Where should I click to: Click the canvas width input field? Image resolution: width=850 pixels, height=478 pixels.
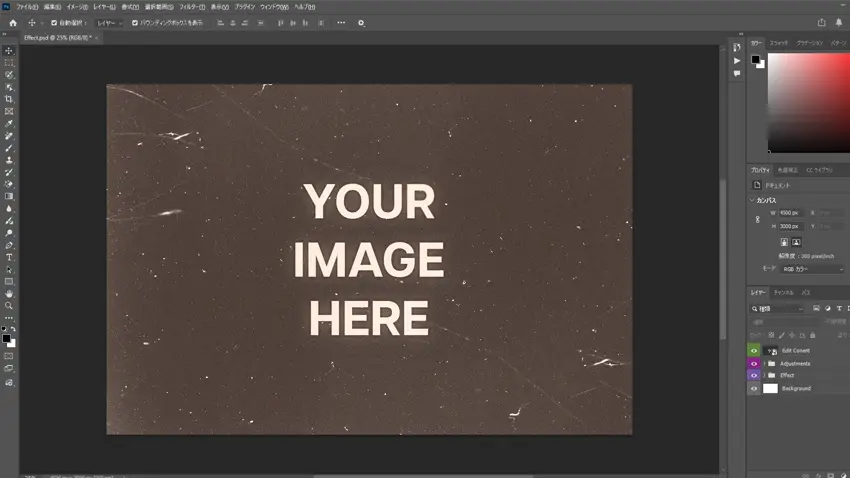tap(789, 213)
